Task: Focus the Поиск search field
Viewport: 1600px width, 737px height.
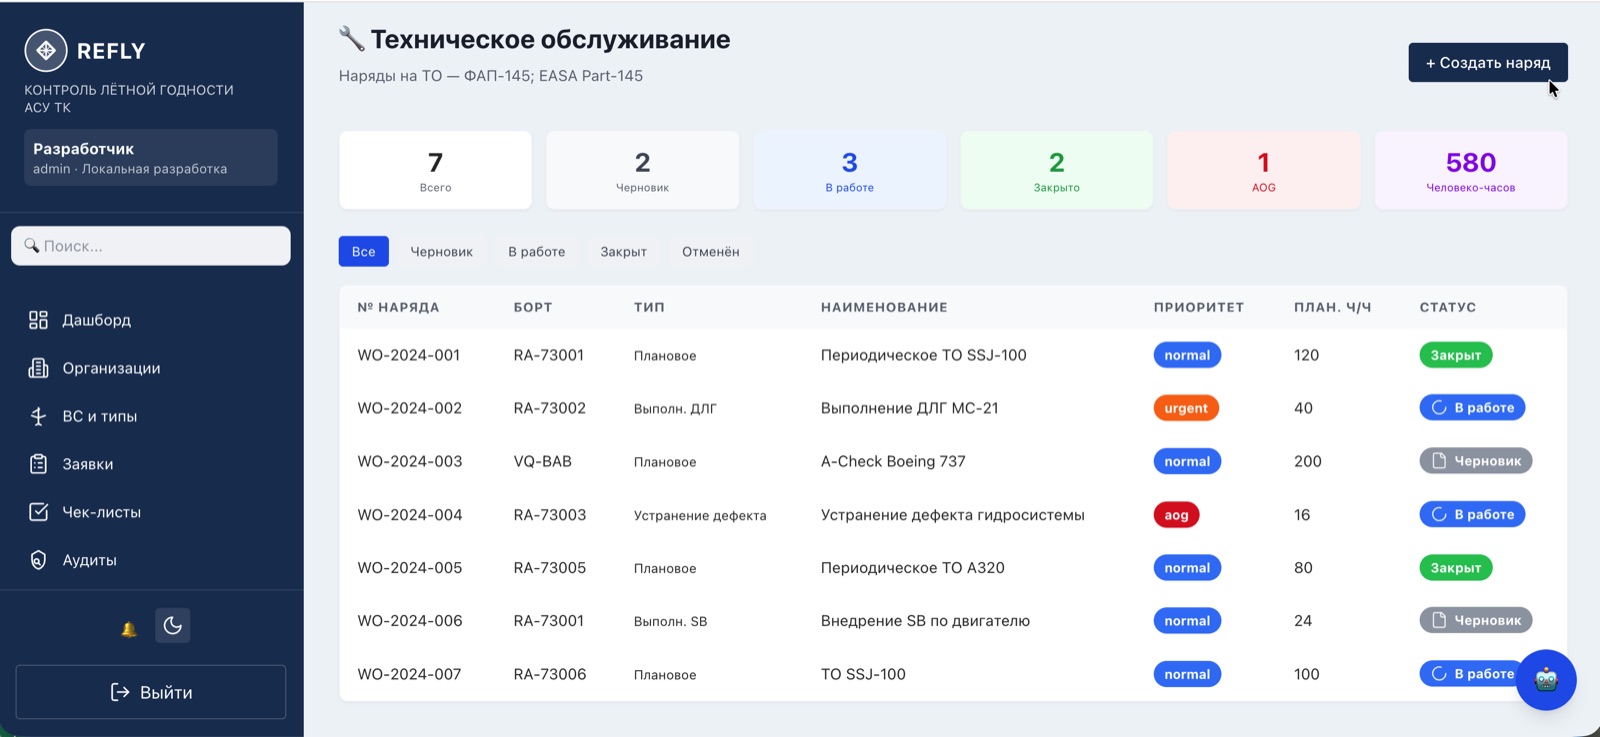Action: click(x=151, y=246)
